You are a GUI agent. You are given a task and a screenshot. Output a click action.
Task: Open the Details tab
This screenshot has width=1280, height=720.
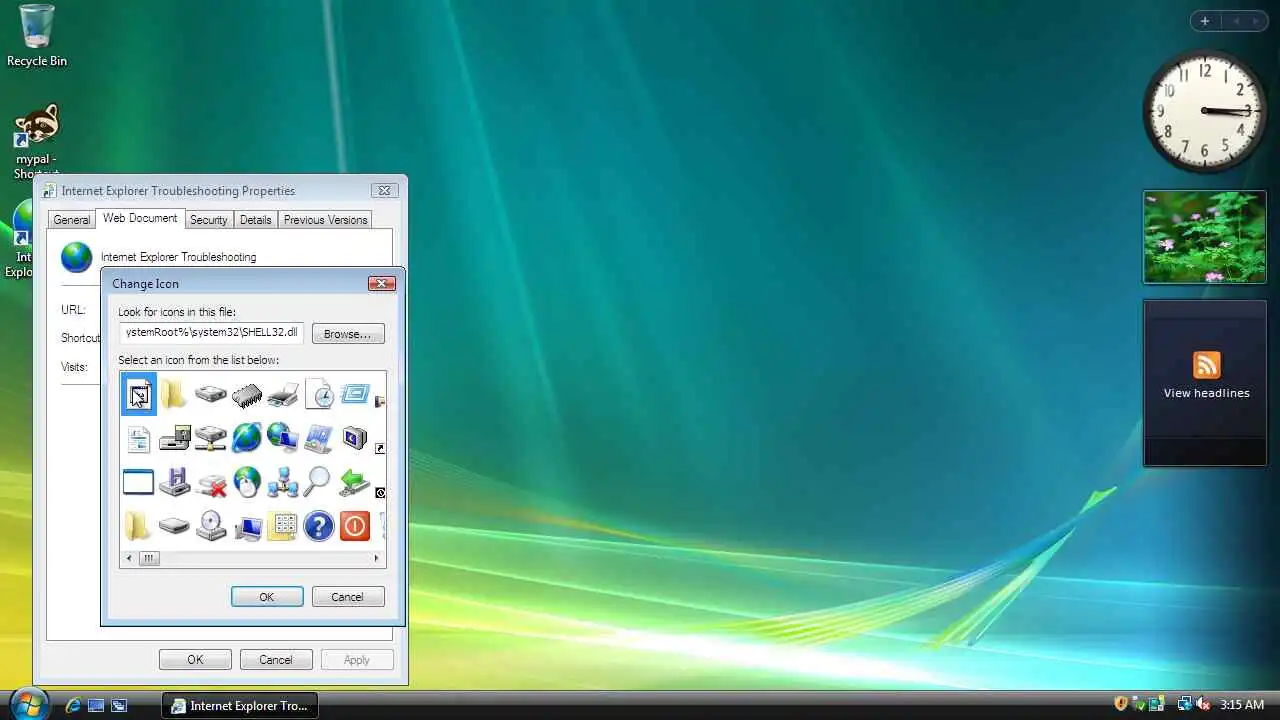[256, 220]
